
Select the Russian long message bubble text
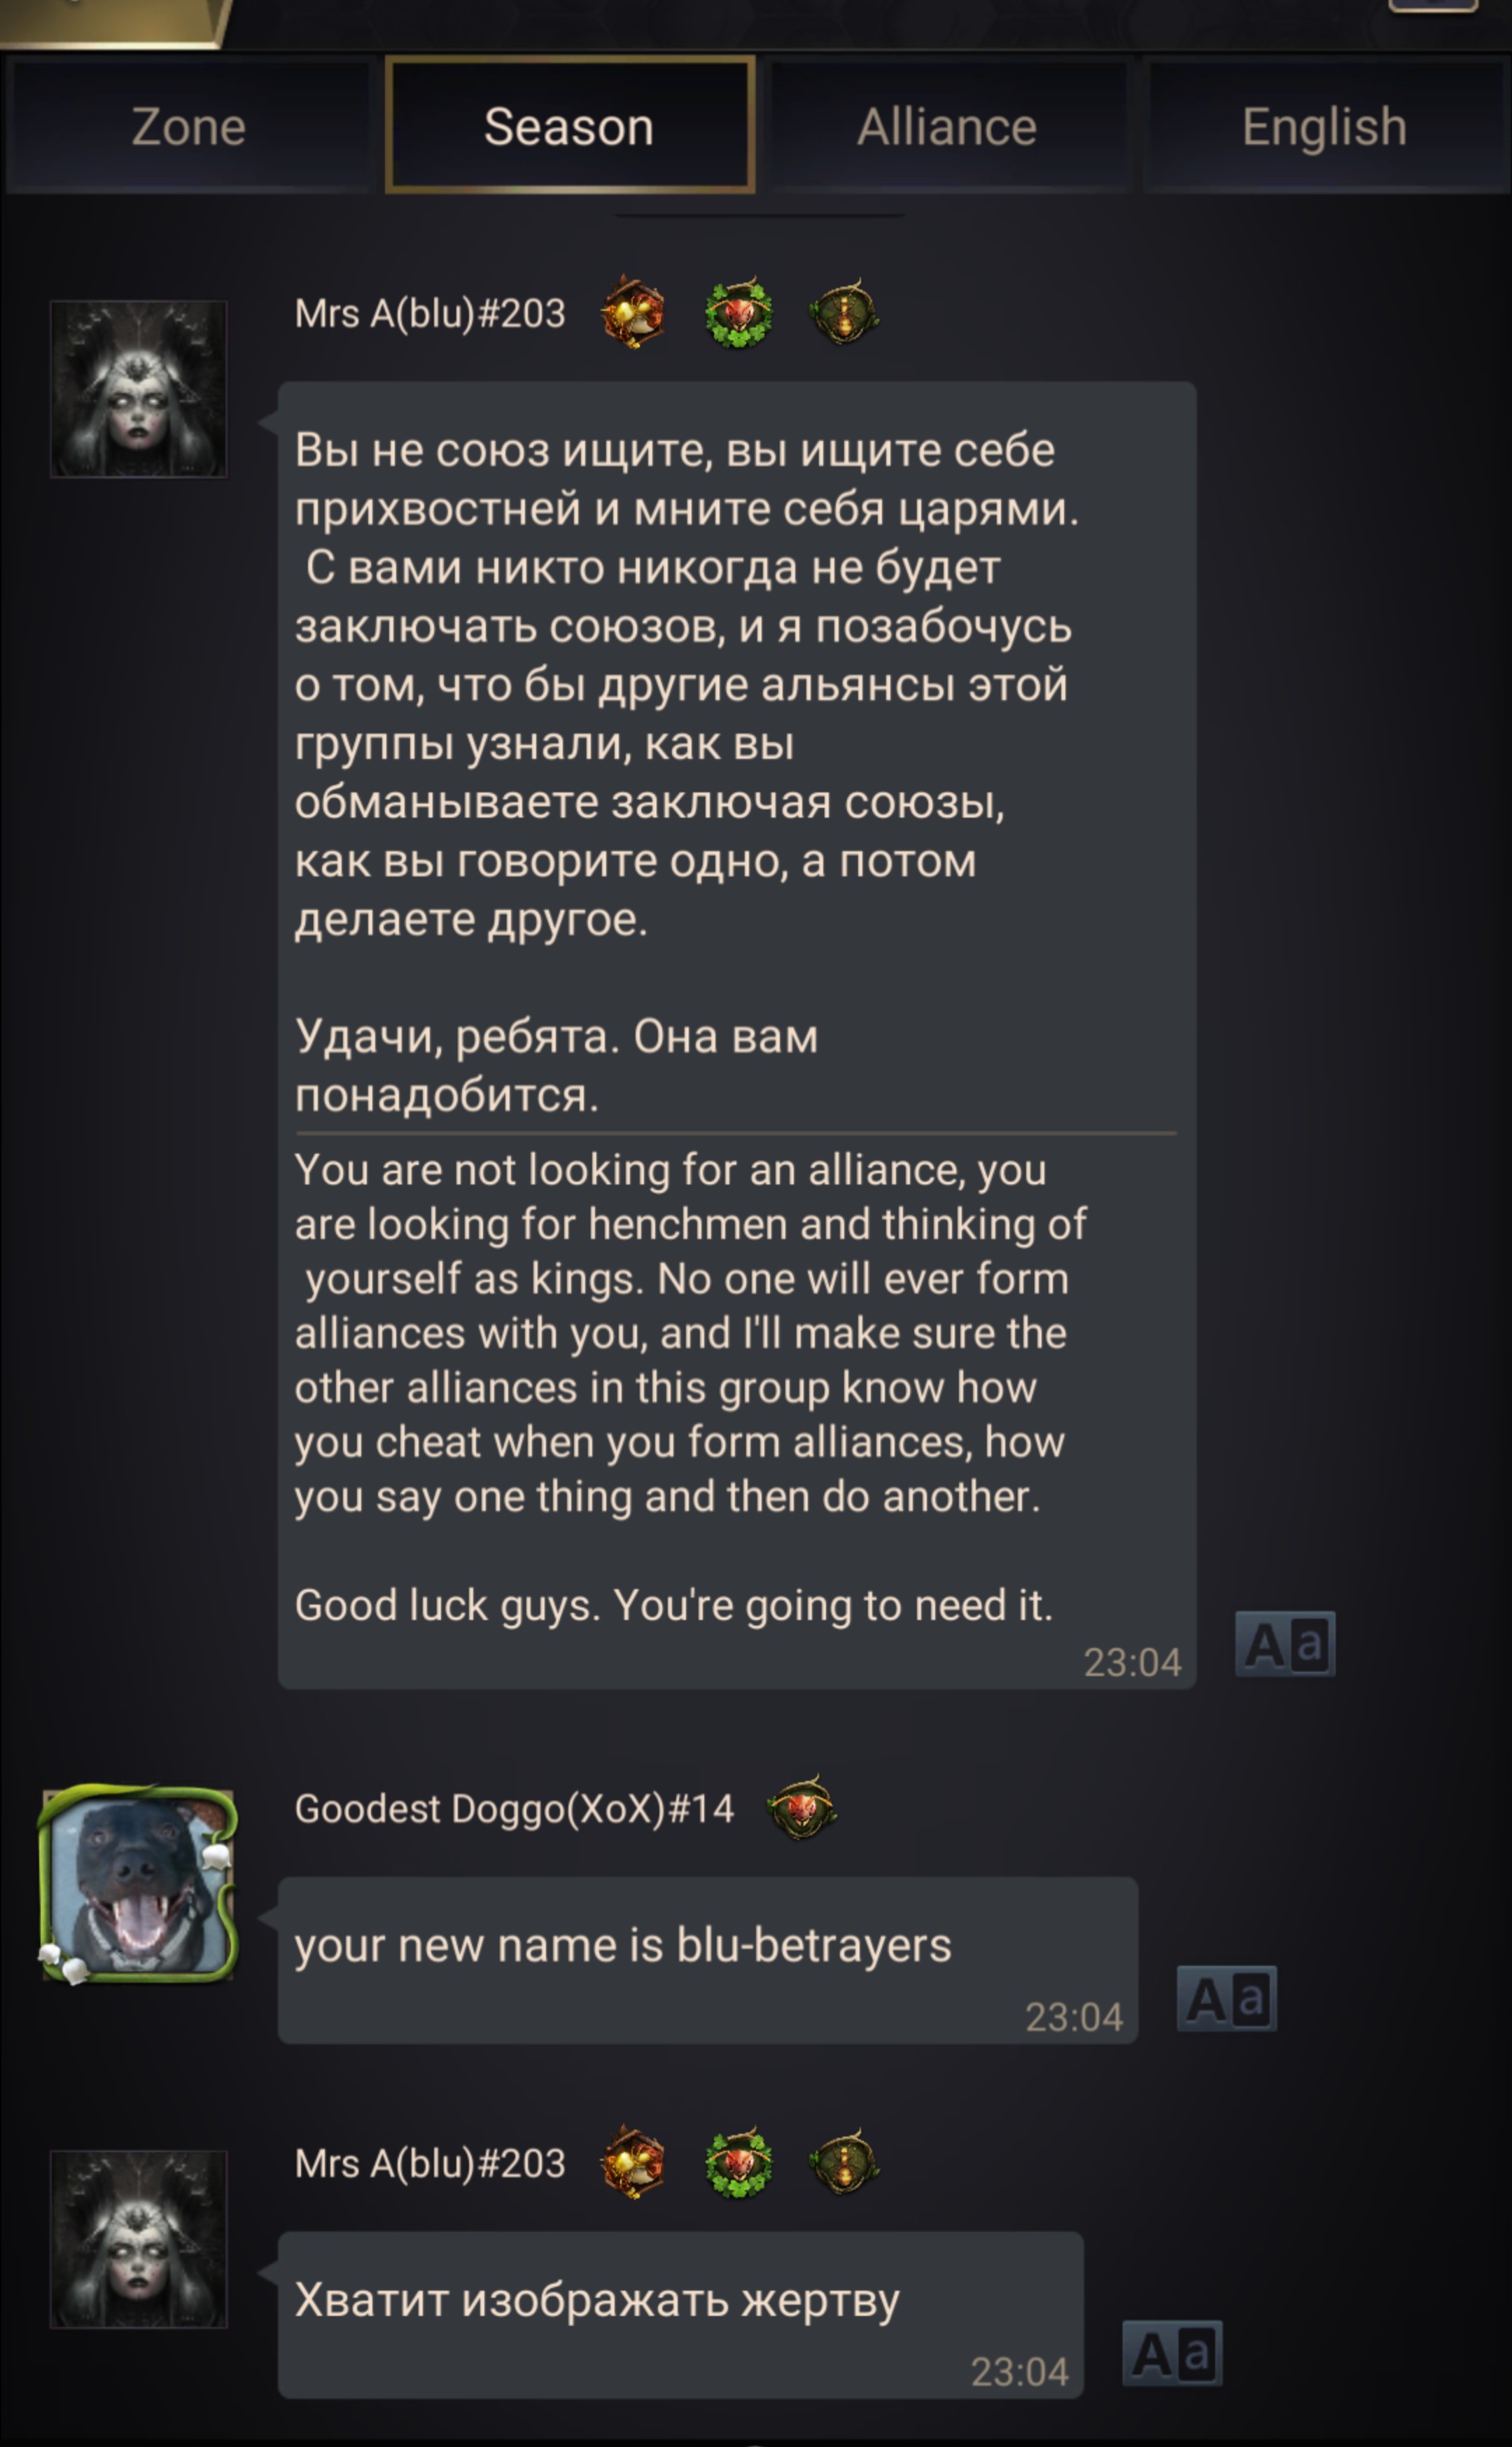point(687,772)
